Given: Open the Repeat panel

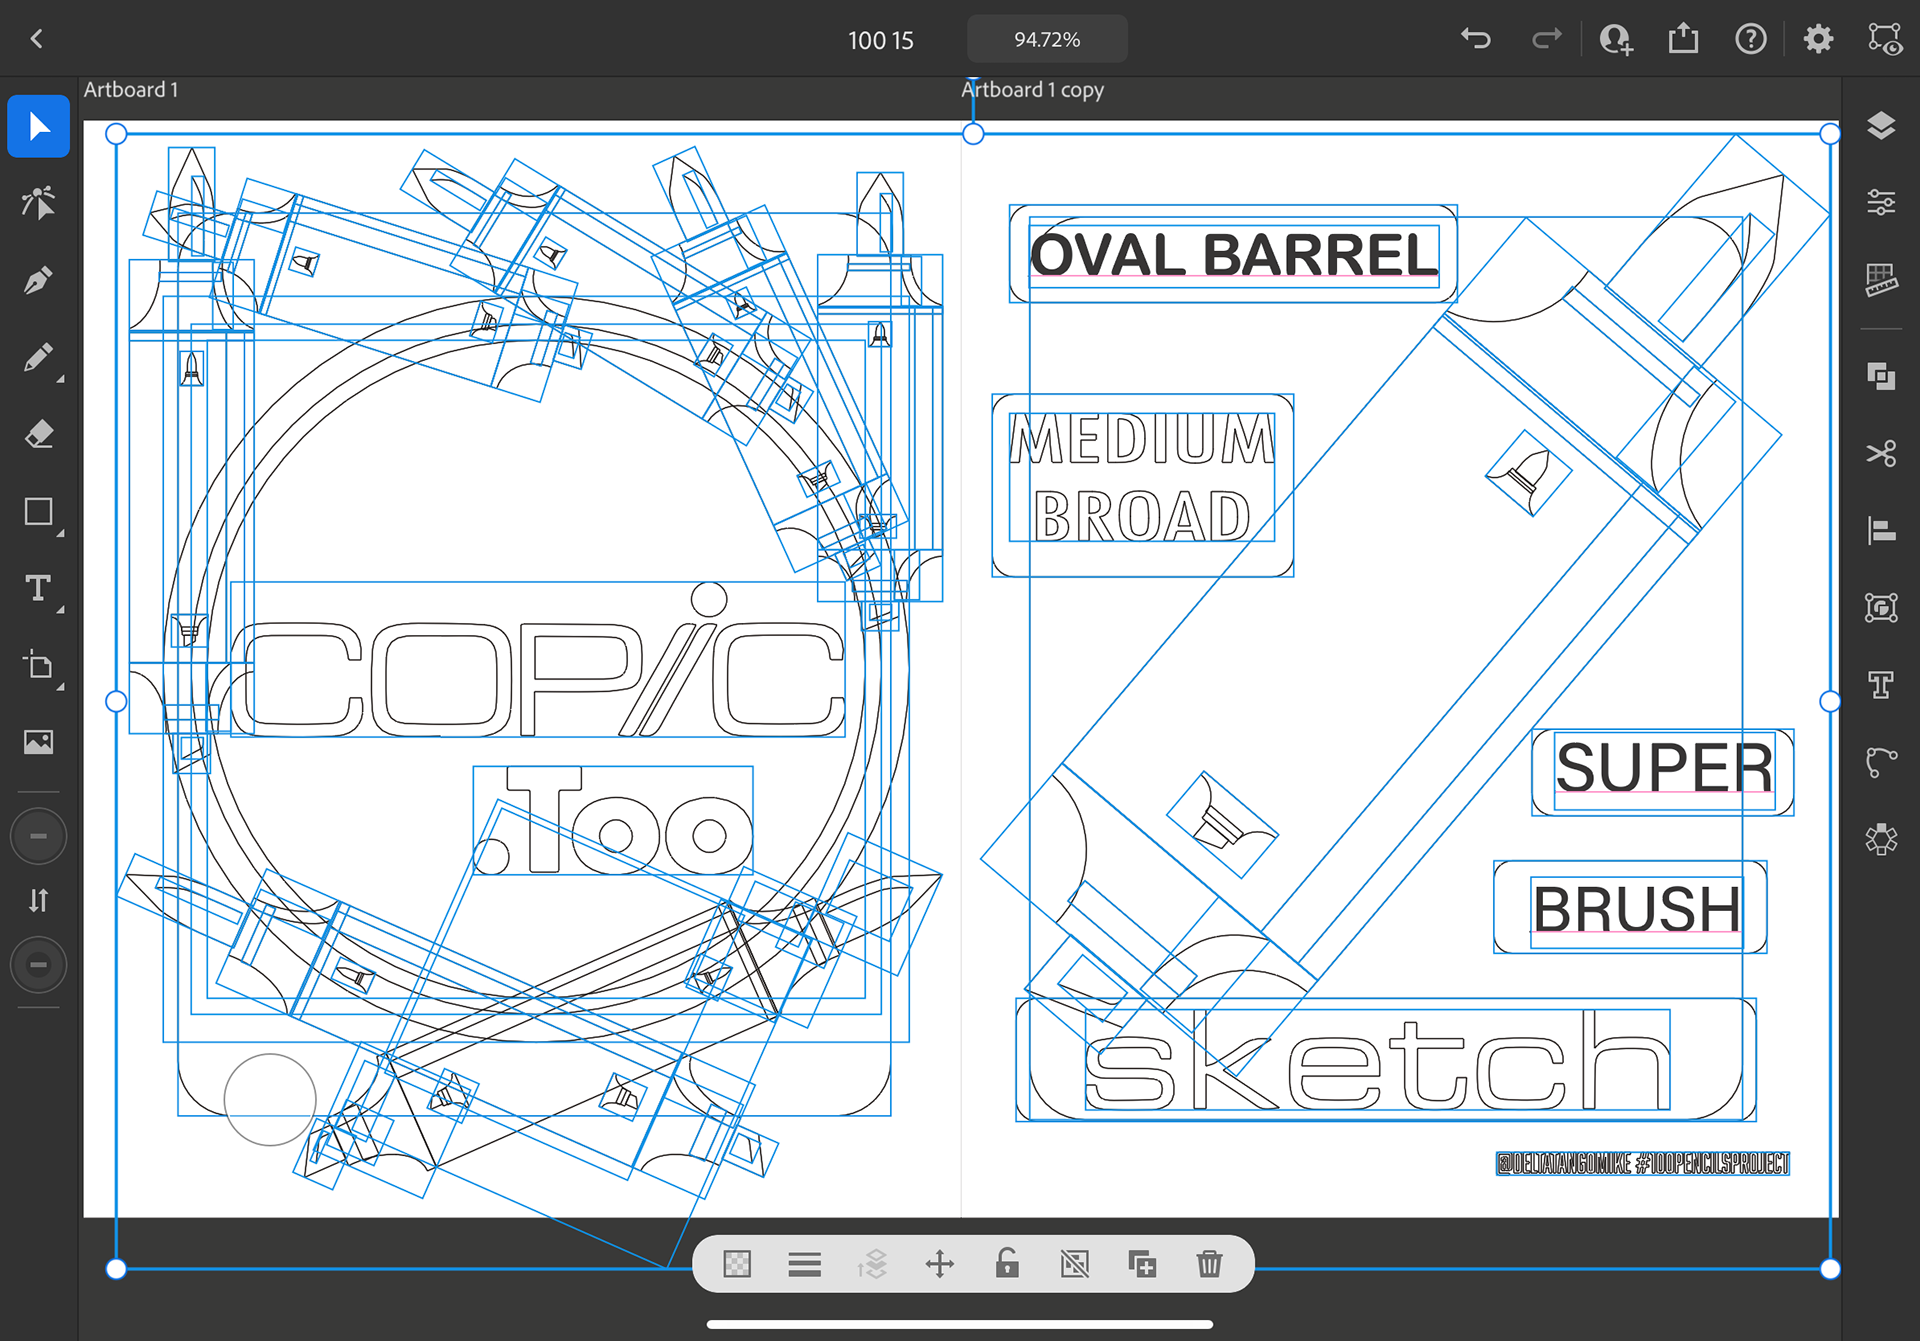Looking at the screenshot, I should 1881,839.
